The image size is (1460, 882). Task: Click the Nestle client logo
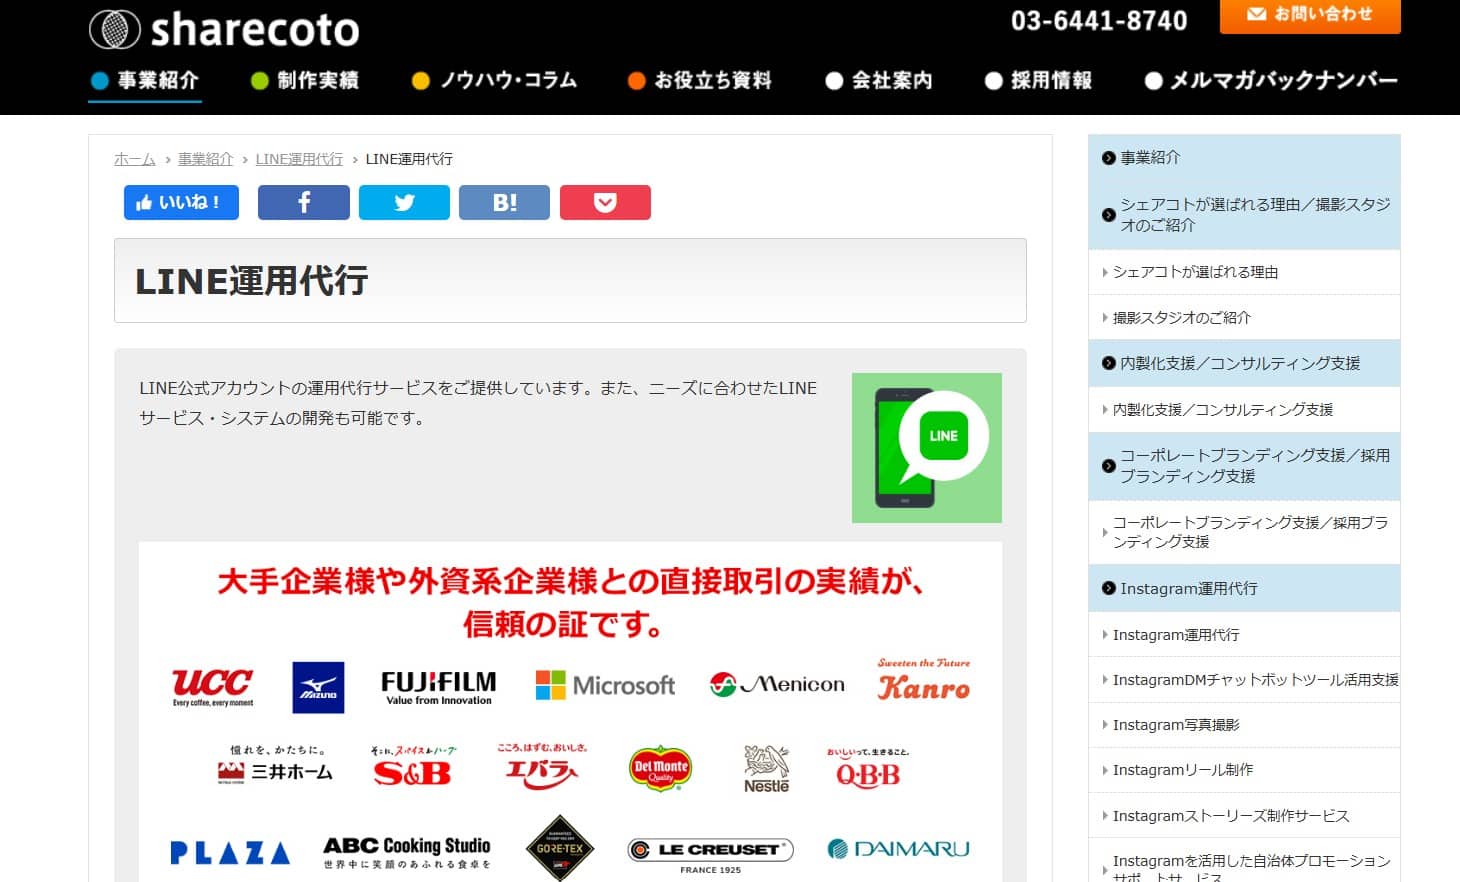coord(766,768)
